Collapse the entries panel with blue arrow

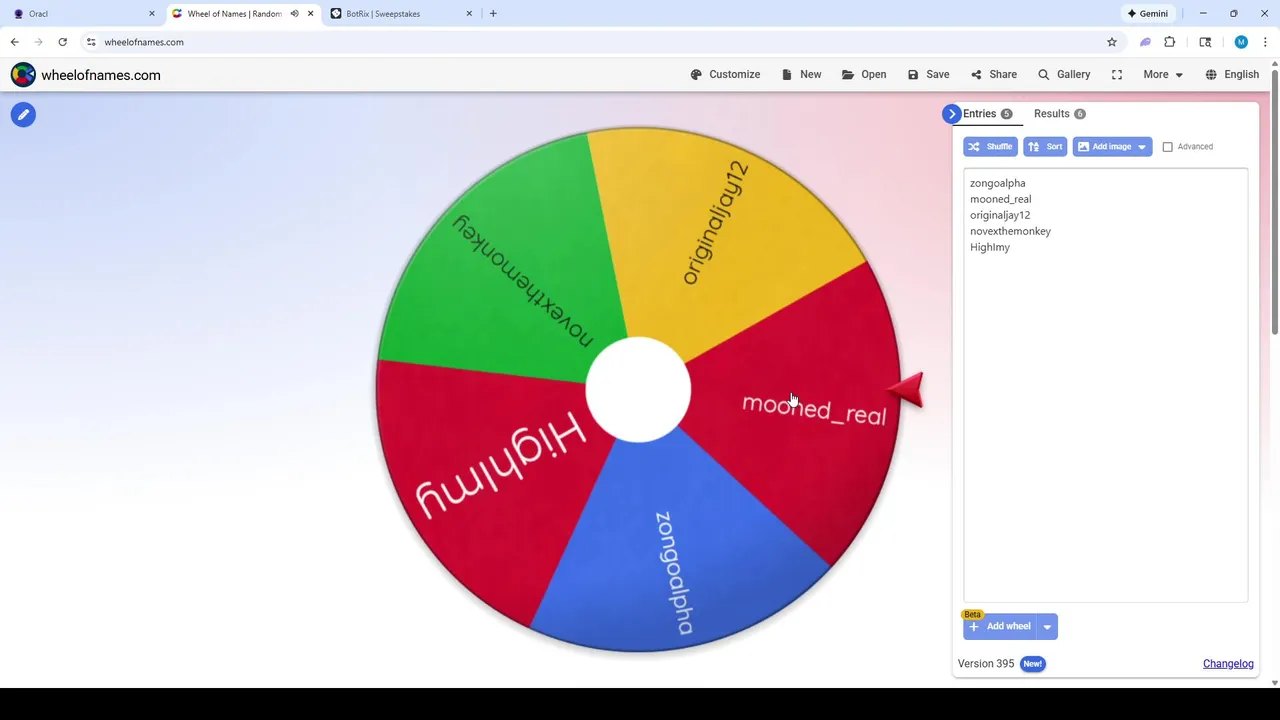coord(952,114)
